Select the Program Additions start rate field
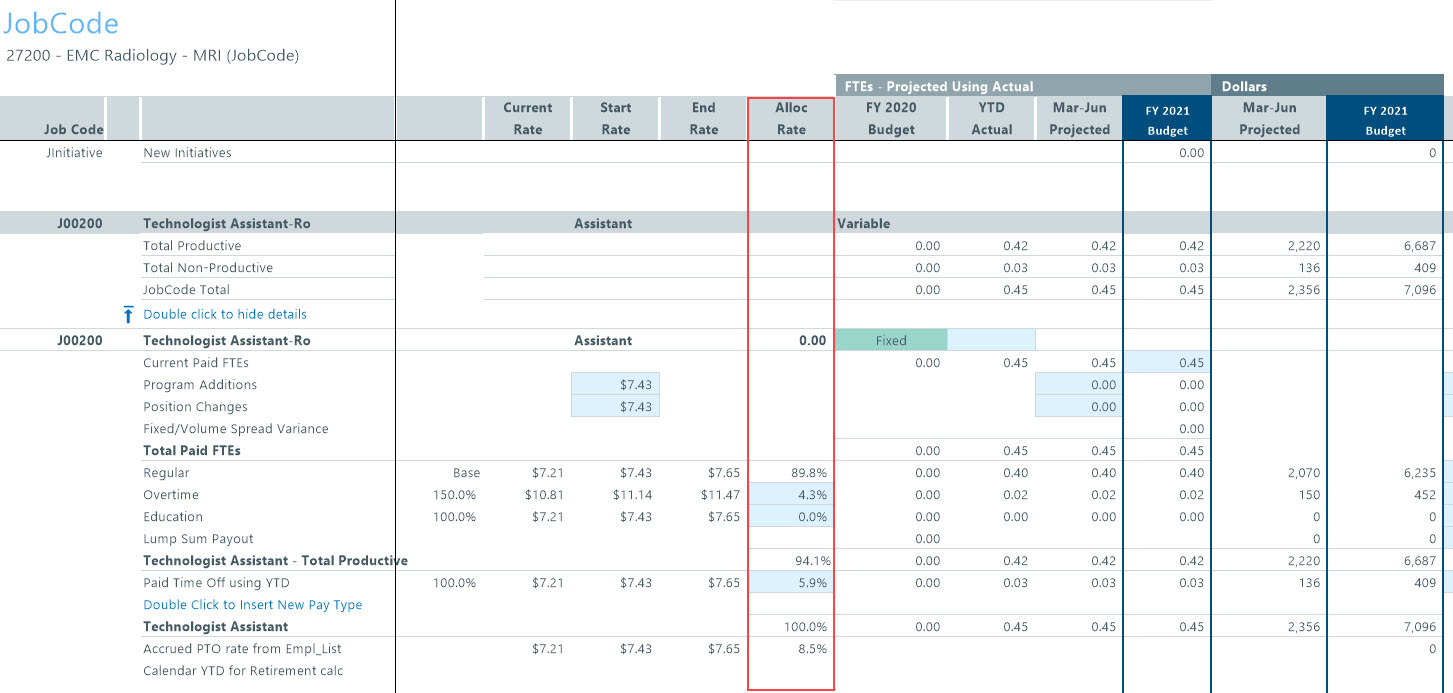1453x693 pixels. (615, 385)
